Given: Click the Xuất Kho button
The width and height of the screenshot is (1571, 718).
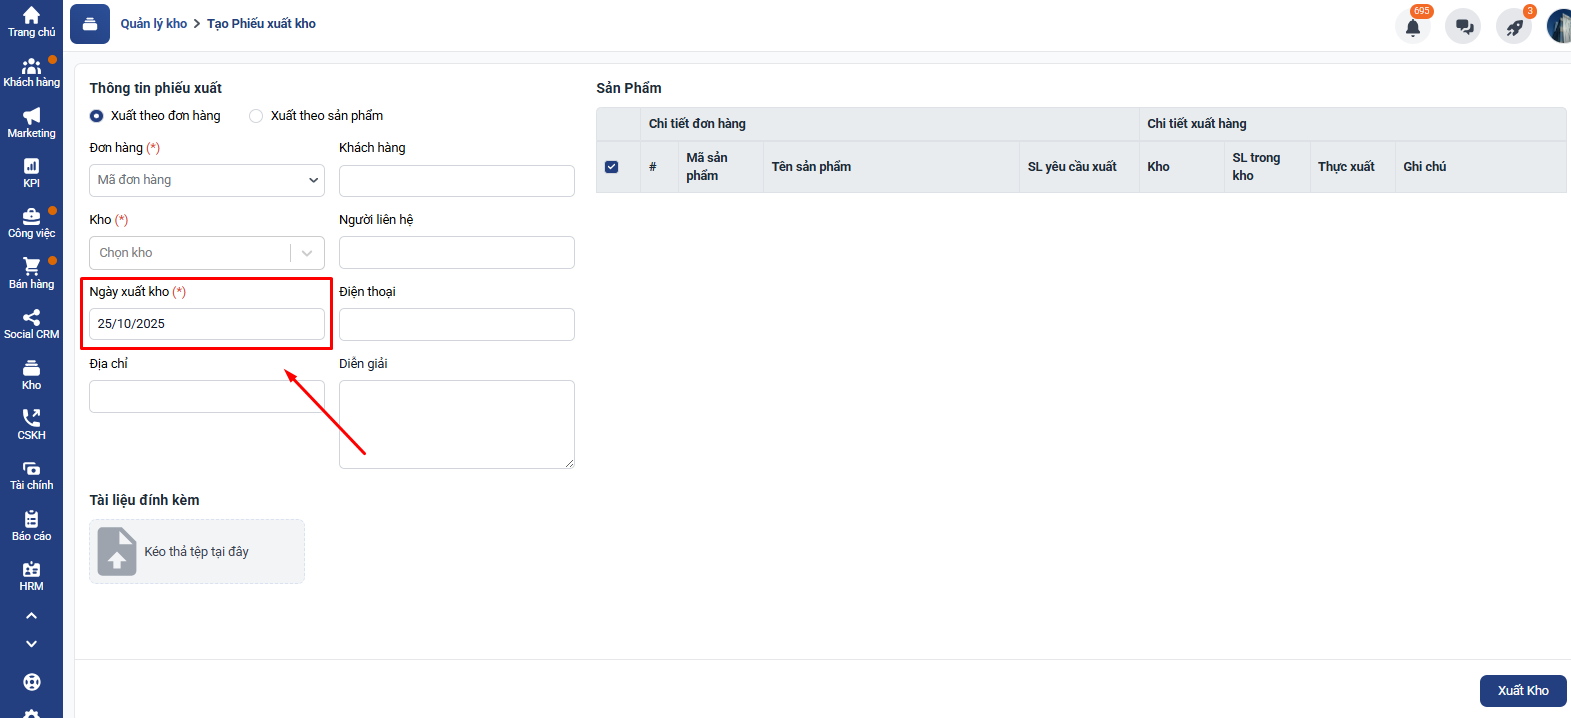Looking at the screenshot, I should click(x=1522, y=691).
